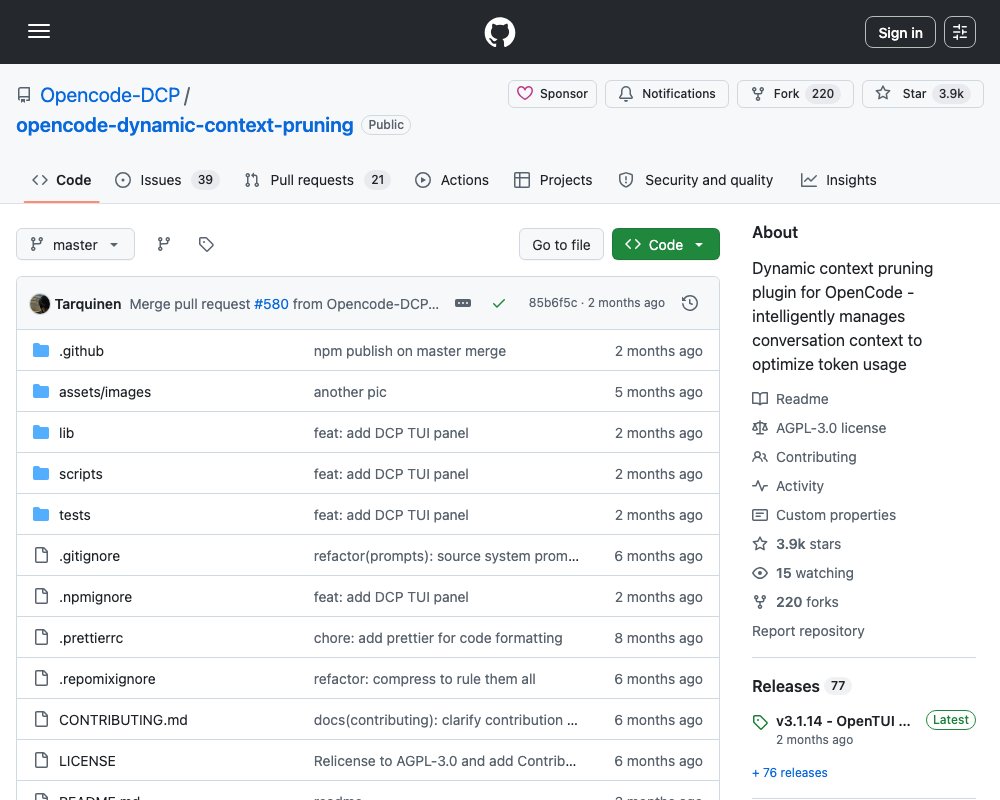Open the .repomixignore file
1000x800 pixels.
point(107,679)
